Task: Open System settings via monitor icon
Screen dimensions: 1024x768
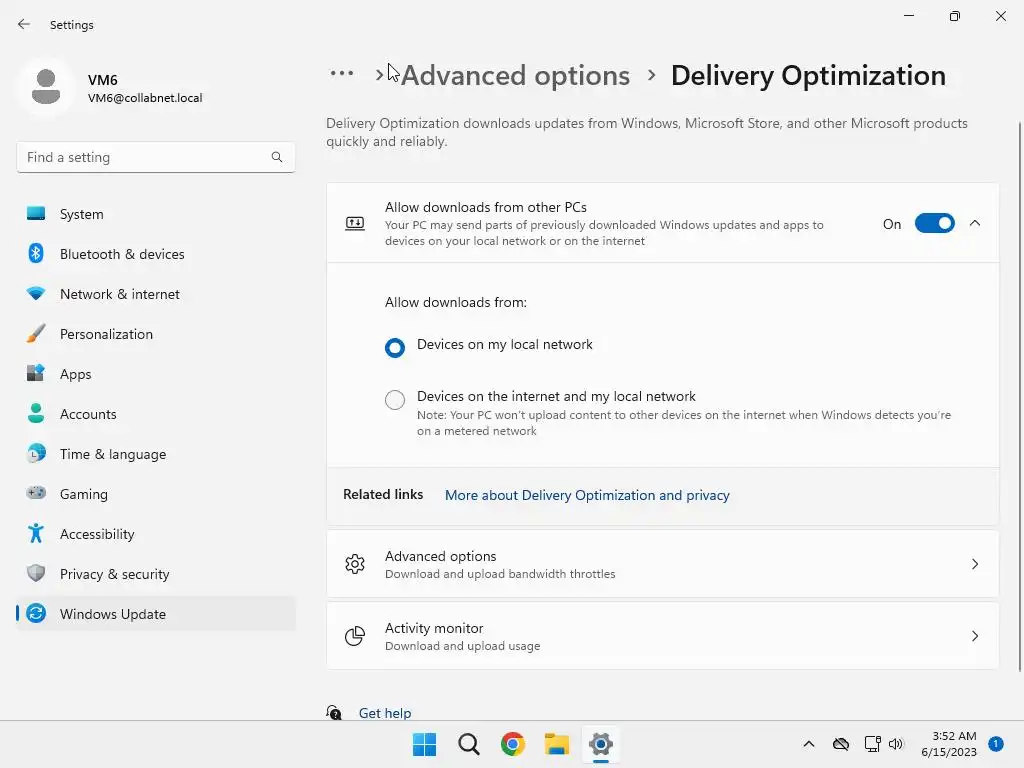Action: (x=36, y=214)
